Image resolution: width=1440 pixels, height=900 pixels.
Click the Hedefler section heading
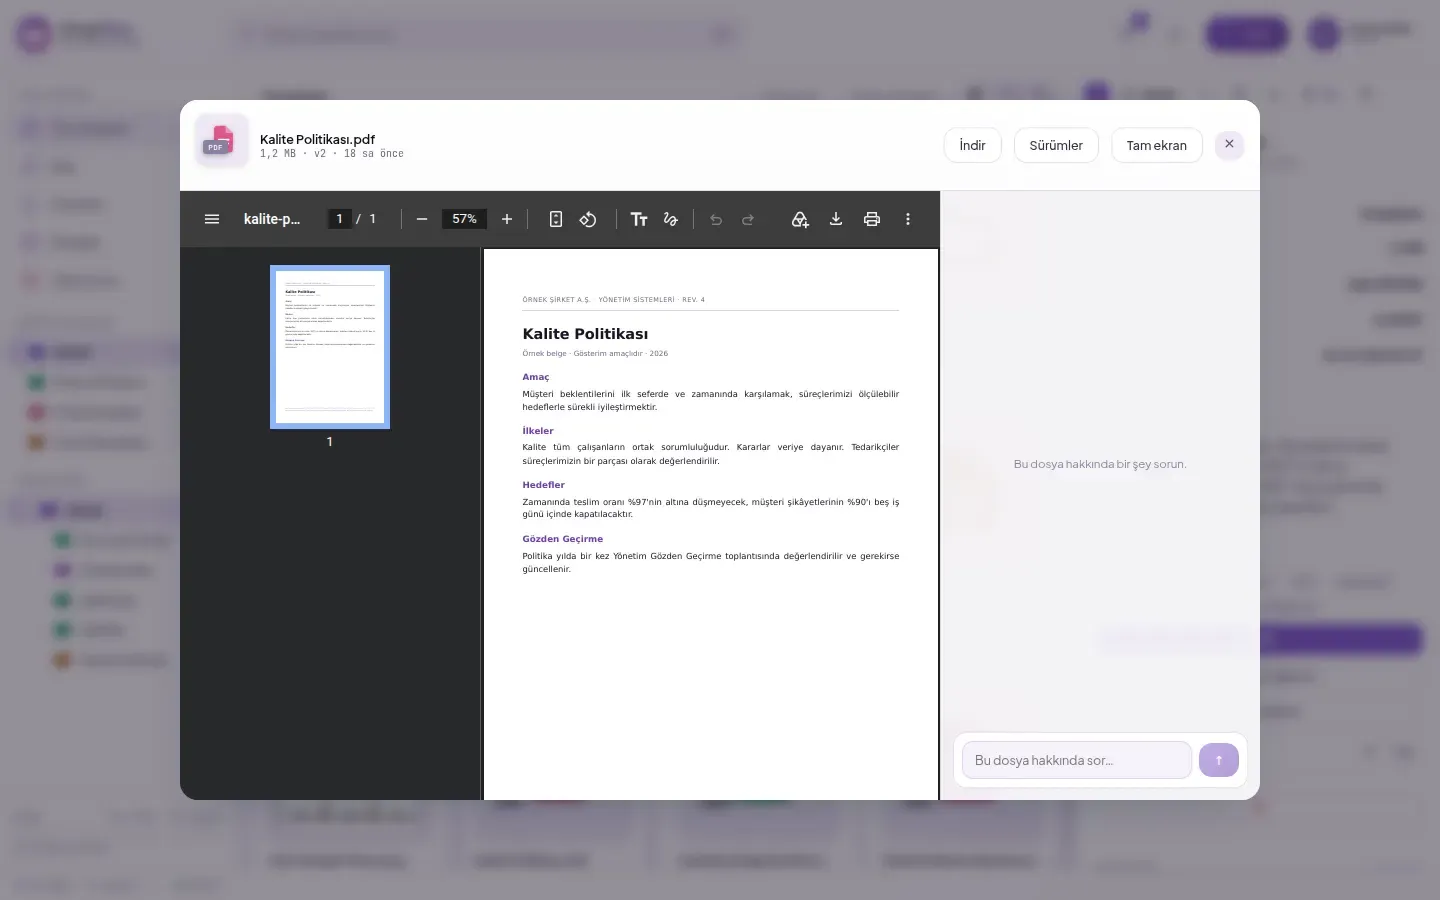click(x=544, y=485)
